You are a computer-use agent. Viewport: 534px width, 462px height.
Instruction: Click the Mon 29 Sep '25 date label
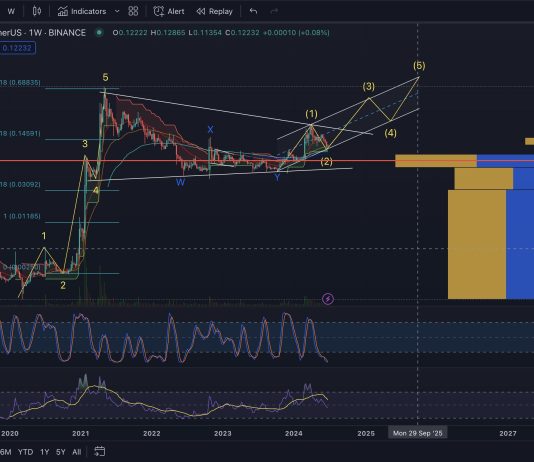tap(418, 433)
